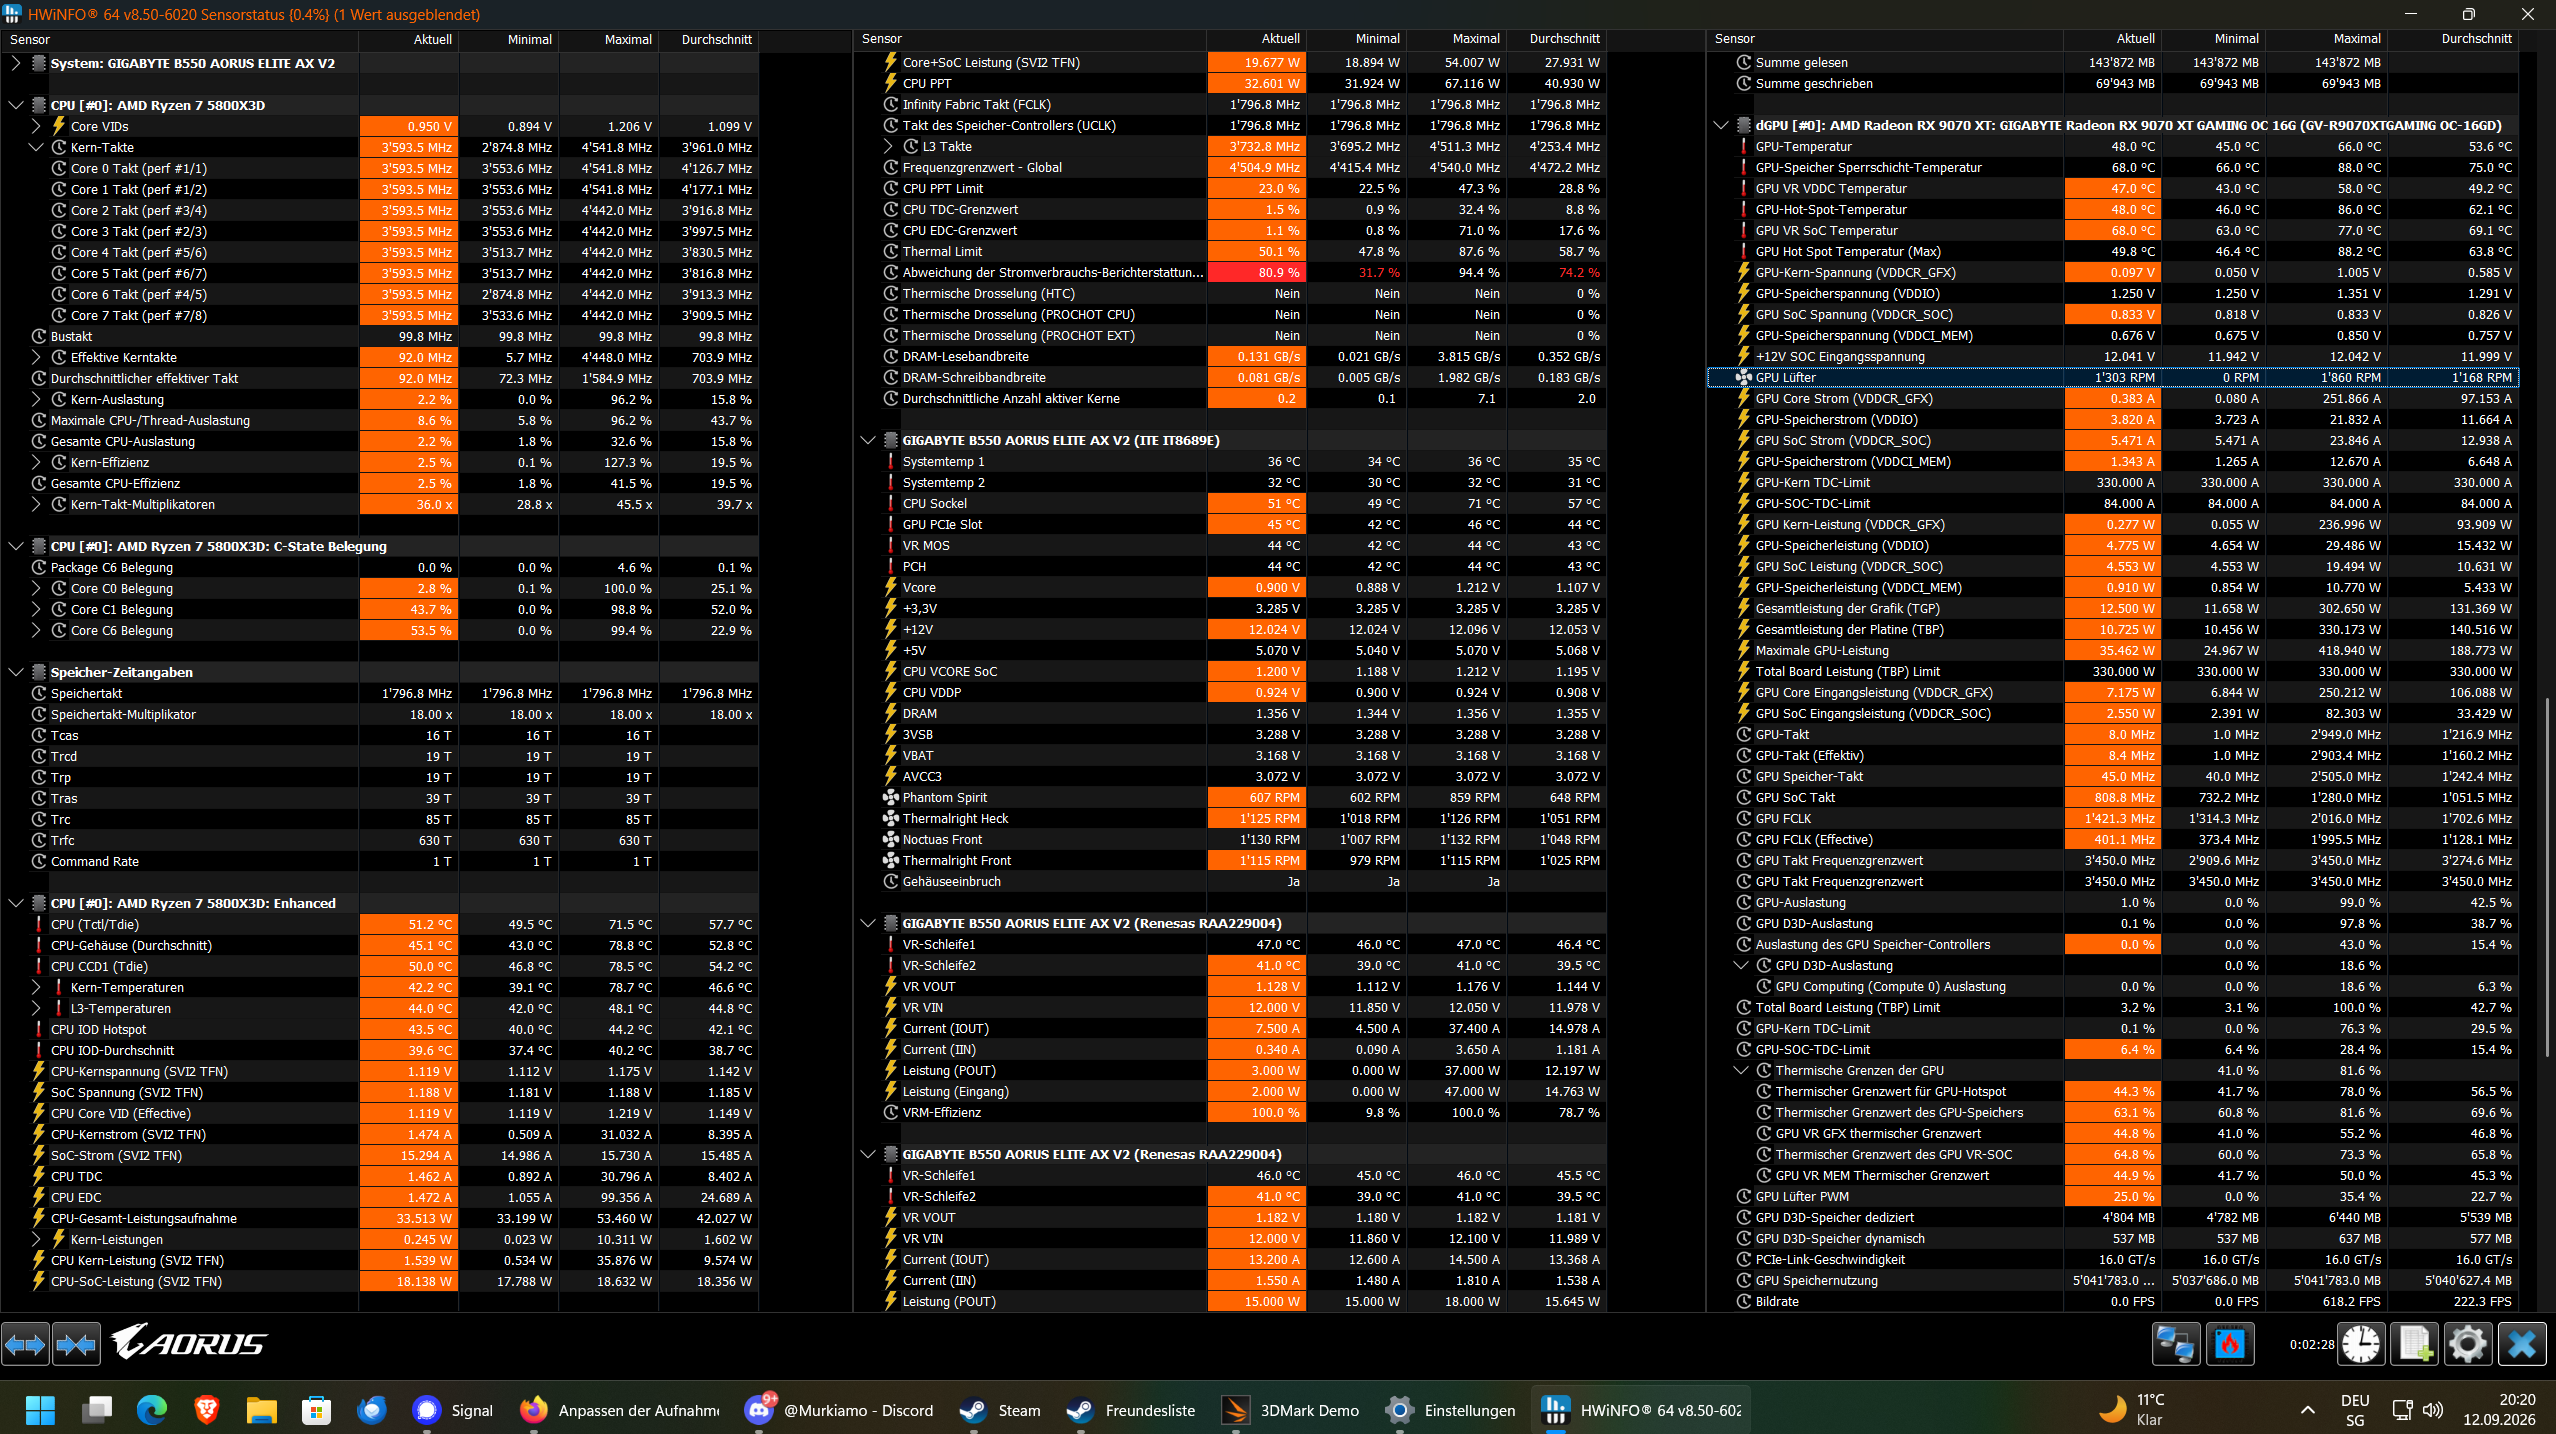The width and height of the screenshot is (2556, 1434).
Task: Collapse the CPU [#0]: AMD Ryzen 7 5800X3D group
Action: [16, 105]
